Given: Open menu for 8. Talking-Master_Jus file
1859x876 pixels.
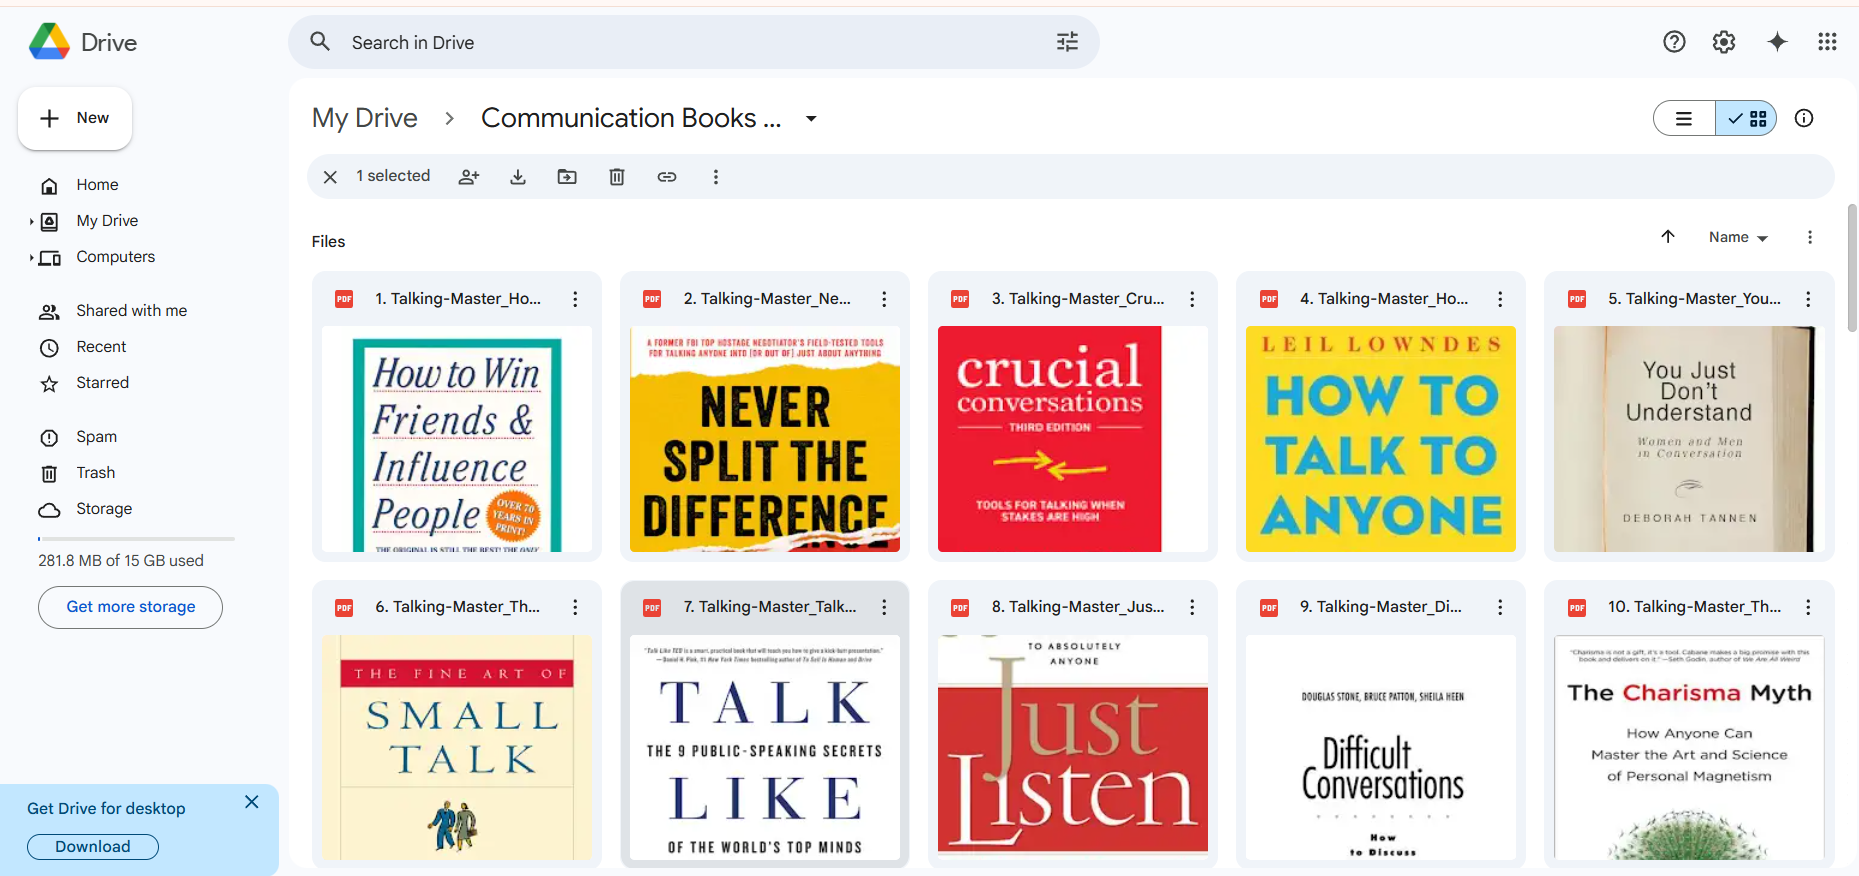Looking at the screenshot, I should click(x=1192, y=607).
